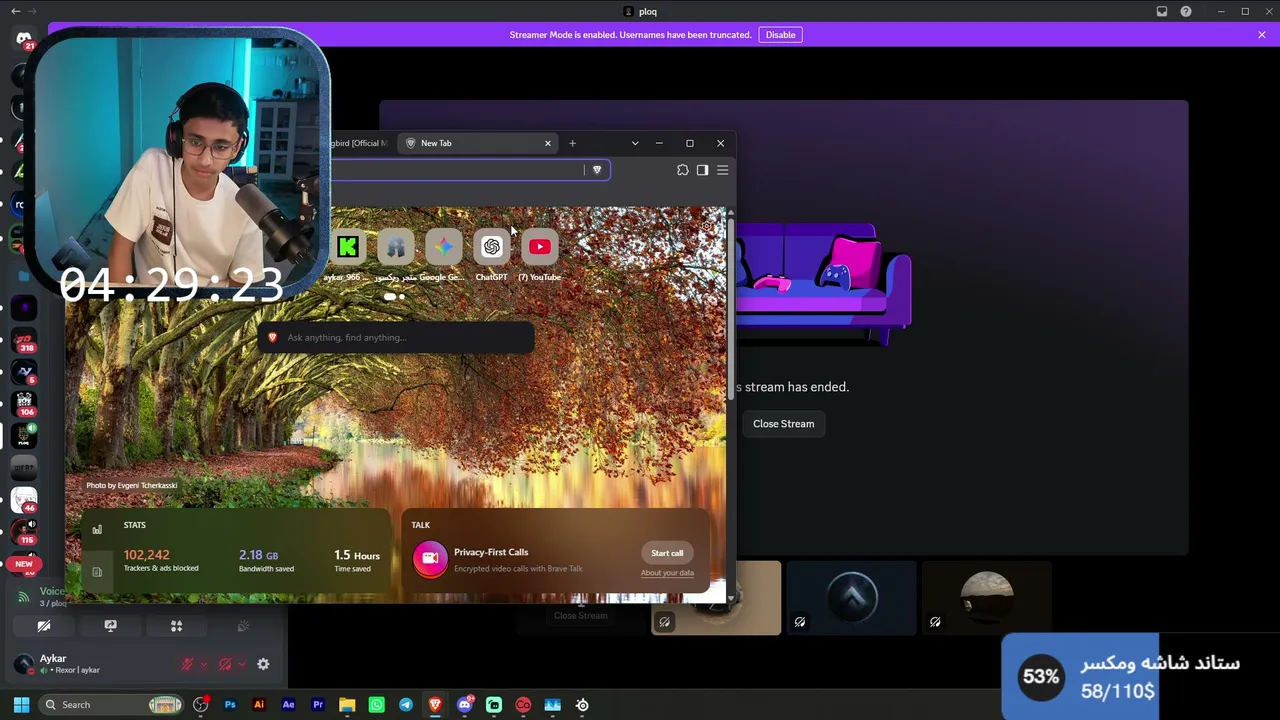Viewport: 1280px width, 720px height.
Task: Open the Windows Start menu
Action: point(21,705)
